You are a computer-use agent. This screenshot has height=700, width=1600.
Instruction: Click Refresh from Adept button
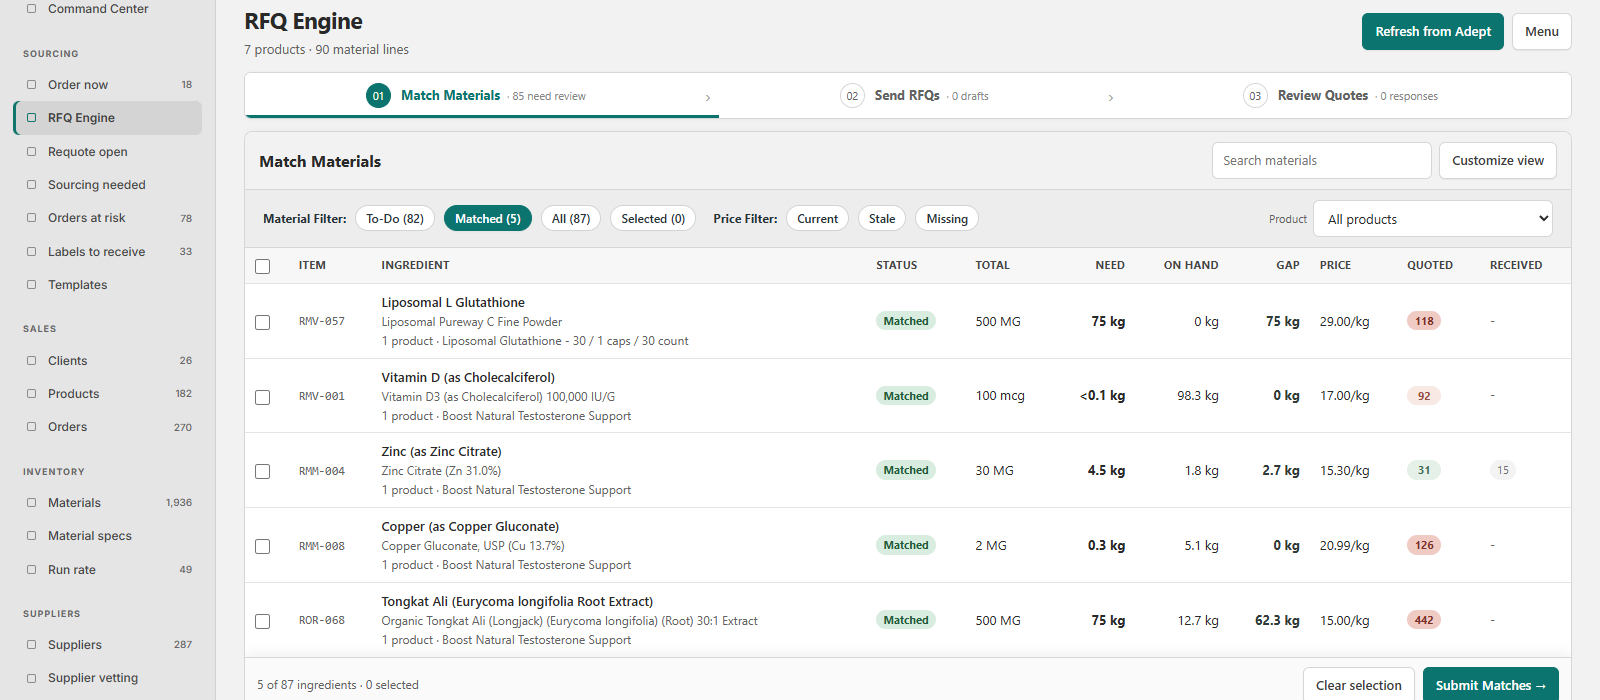(x=1433, y=32)
